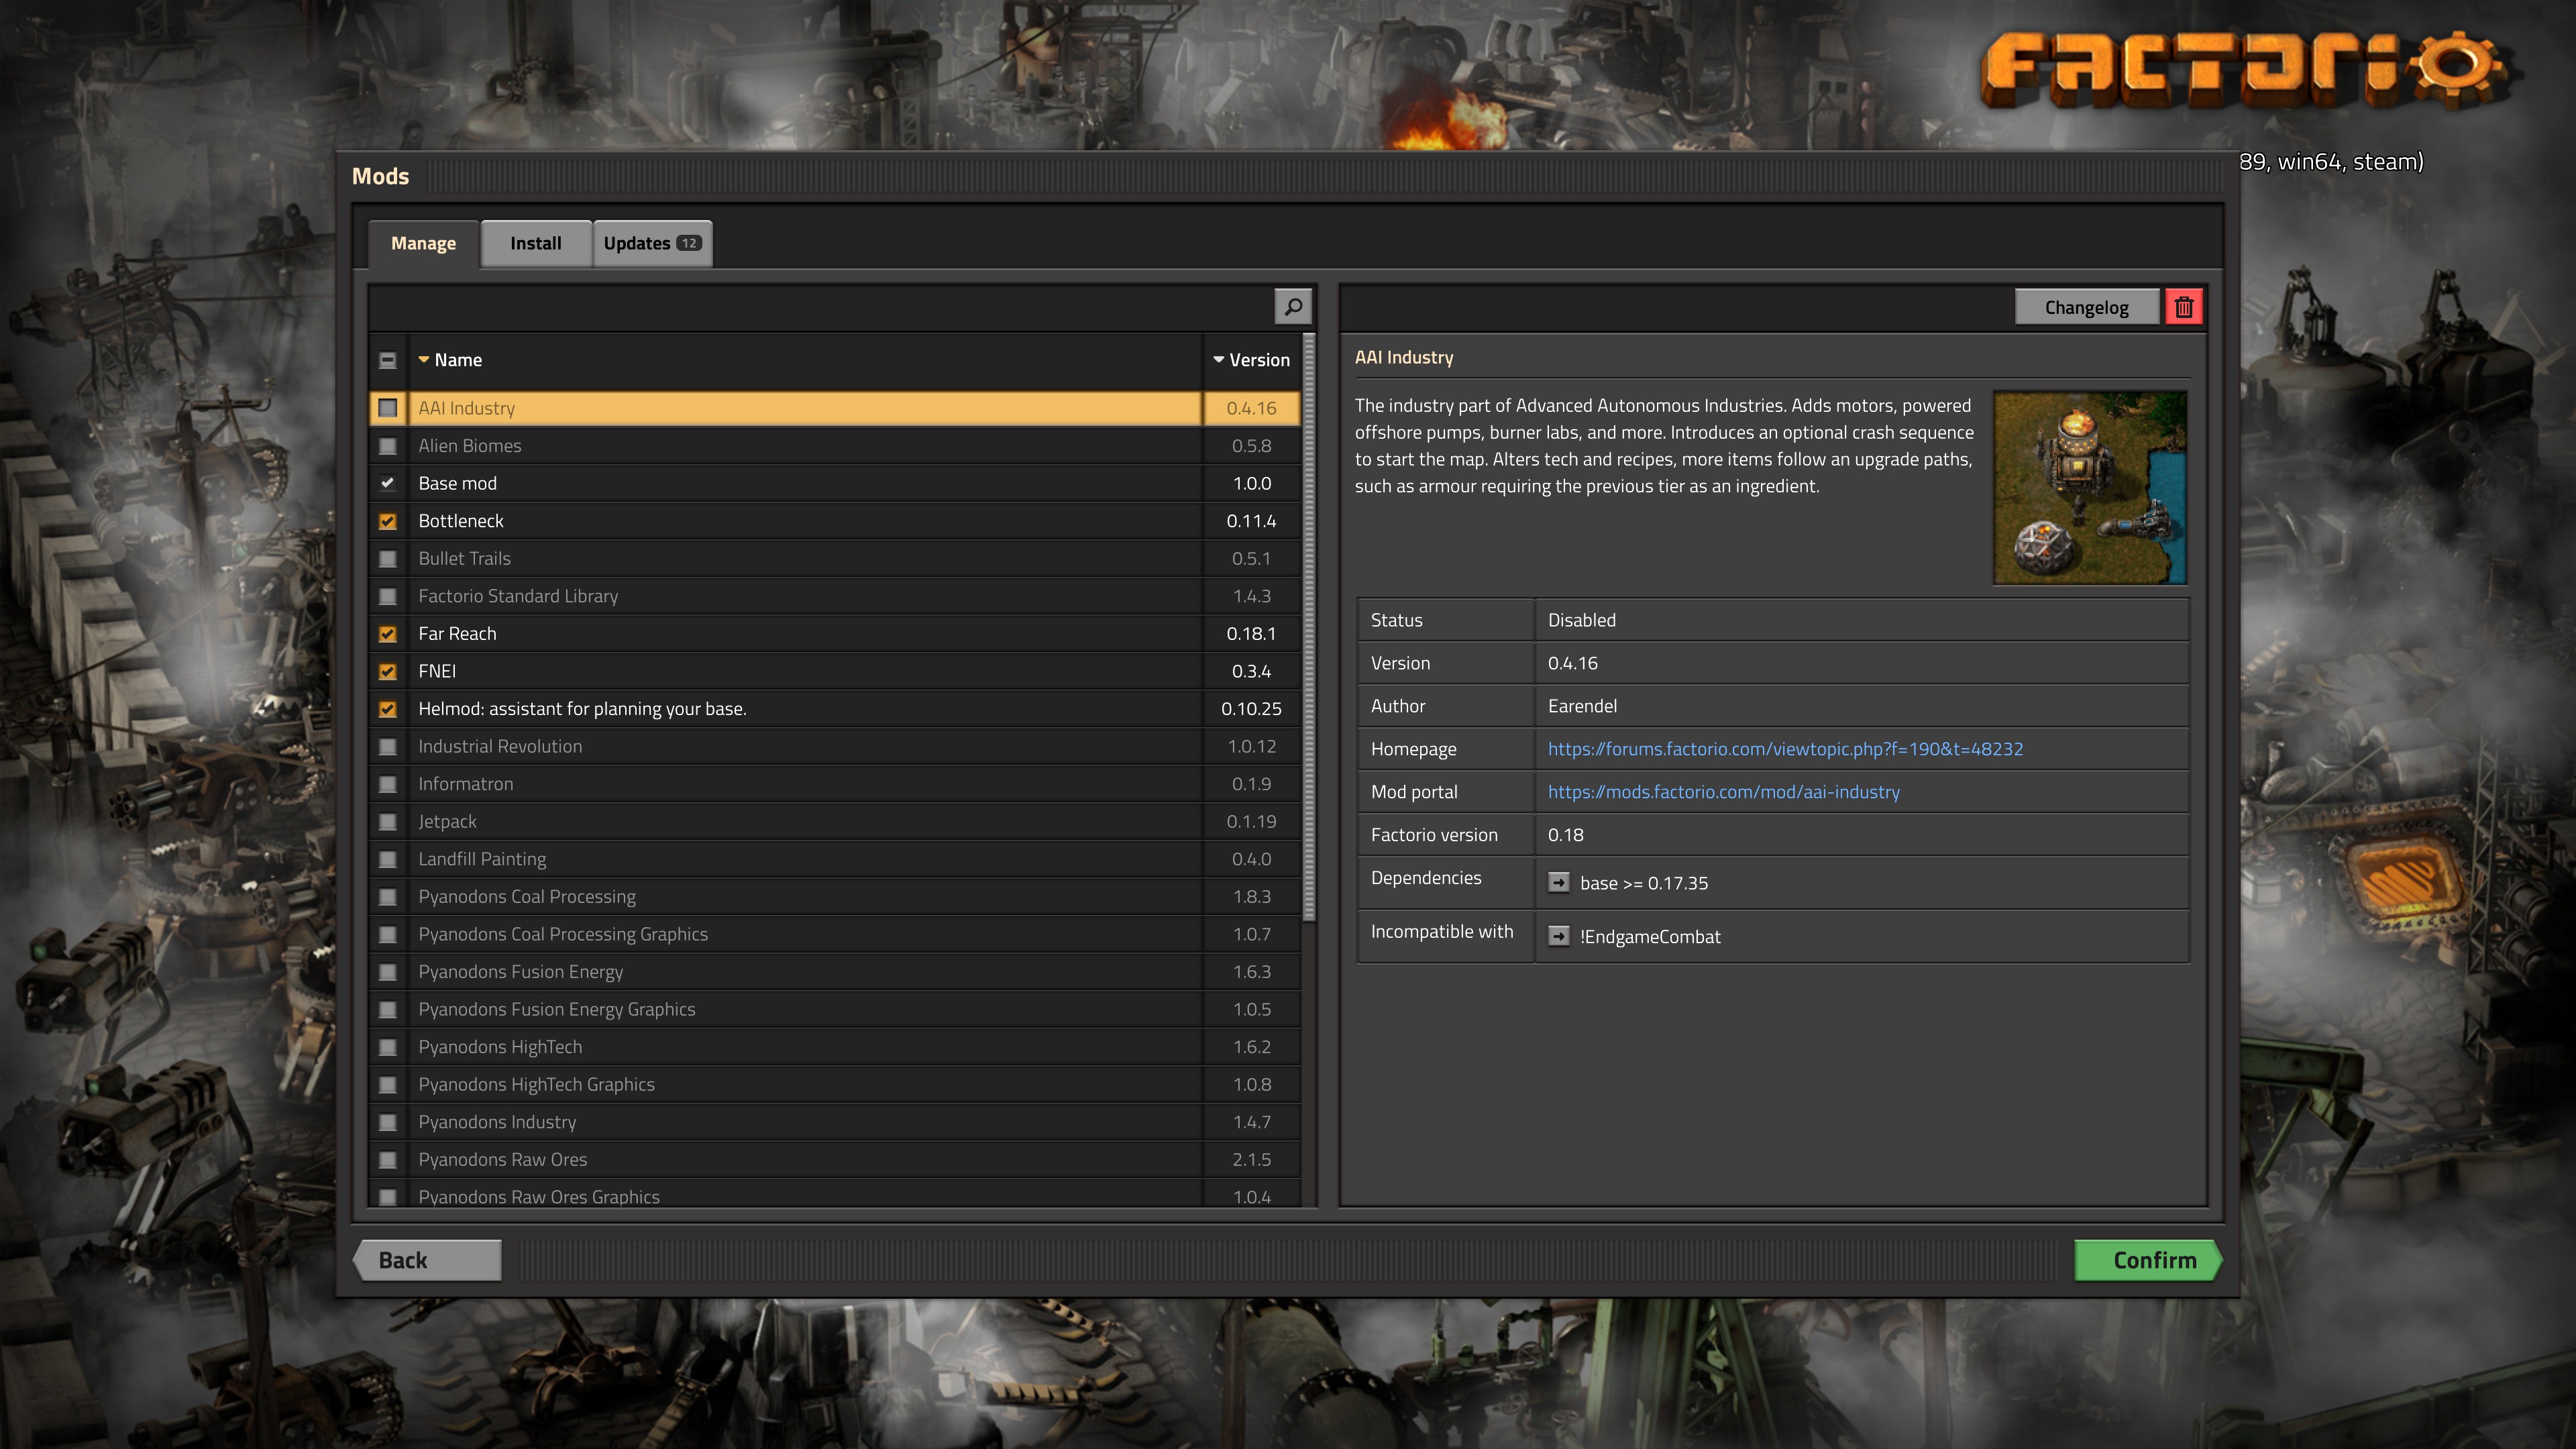Screen dimensions: 2576x1449
Task: Sort mods by Name column
Action: point(450,360)
